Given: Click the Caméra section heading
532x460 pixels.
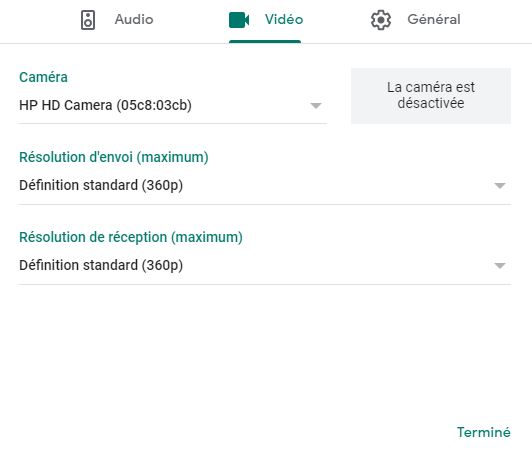Looking at the screenshot, I should (43, 77).
